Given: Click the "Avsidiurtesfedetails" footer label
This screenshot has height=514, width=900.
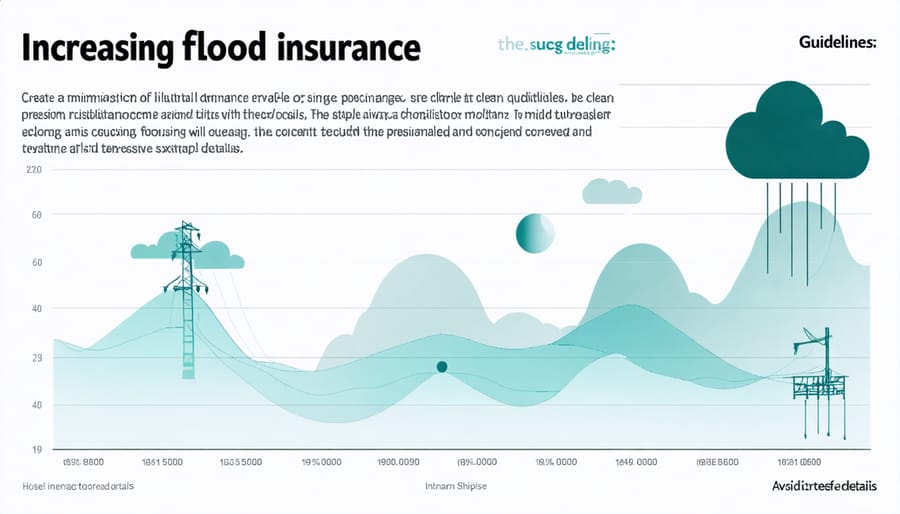Looking at the screenshot, I should point(824,486).
